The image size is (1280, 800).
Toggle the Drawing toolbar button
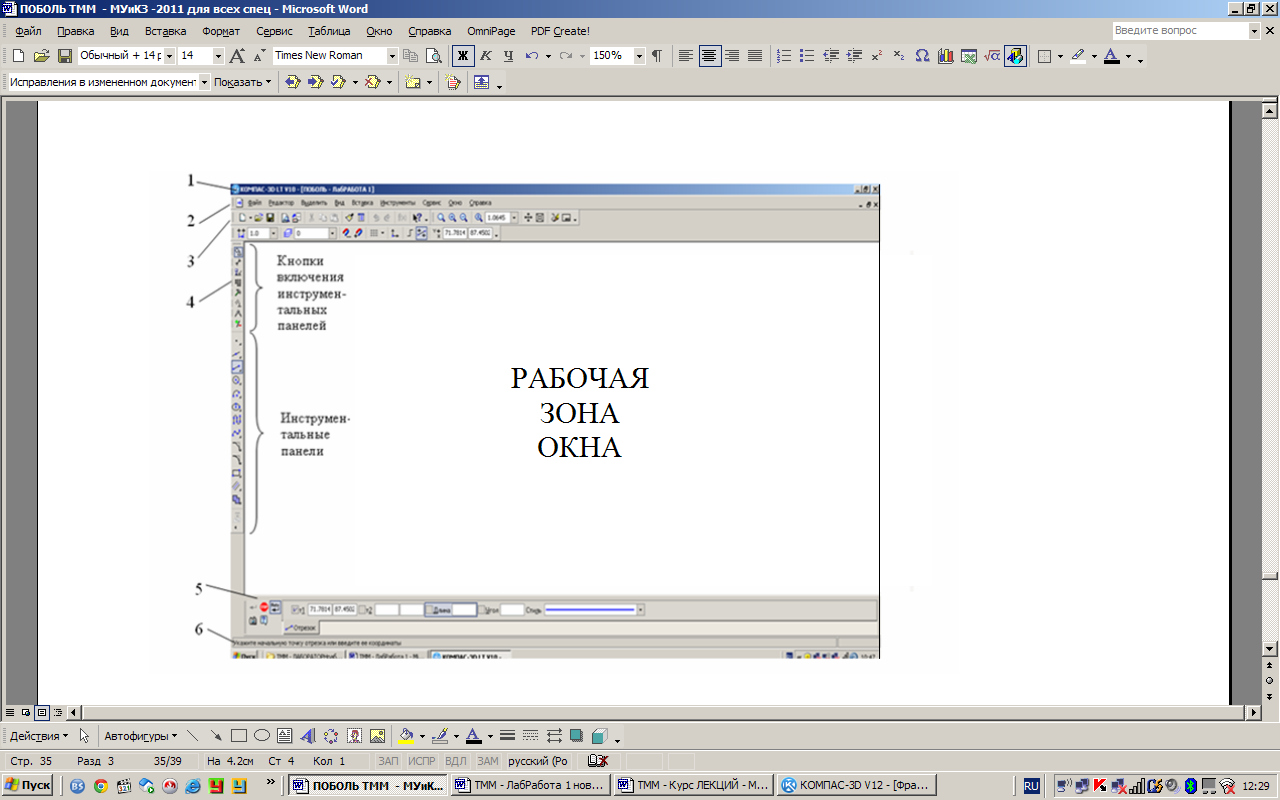click(x=1015, y=56)
